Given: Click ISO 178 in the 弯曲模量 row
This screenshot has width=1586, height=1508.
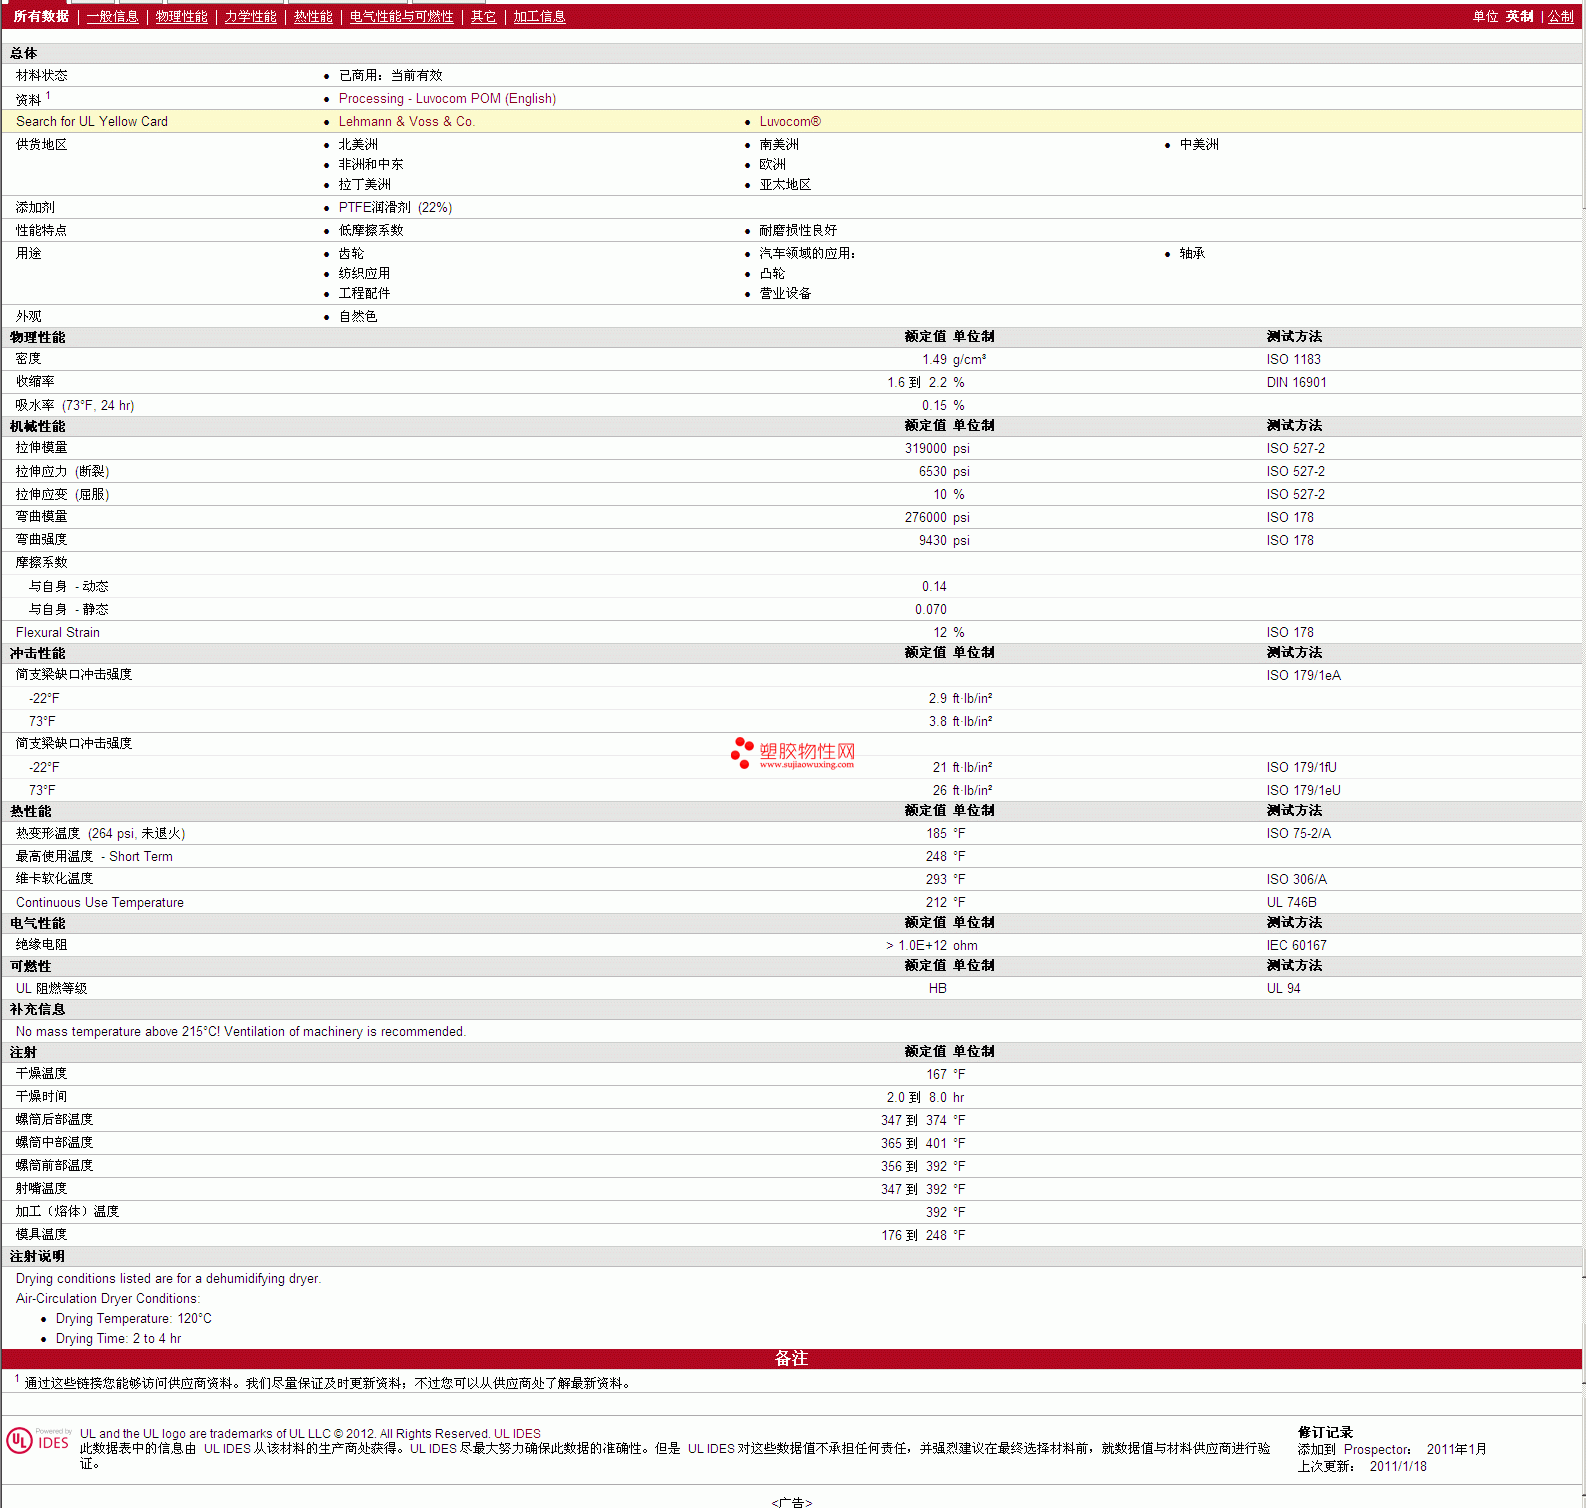Looking at the screenshot, I should click(1290, 517).
